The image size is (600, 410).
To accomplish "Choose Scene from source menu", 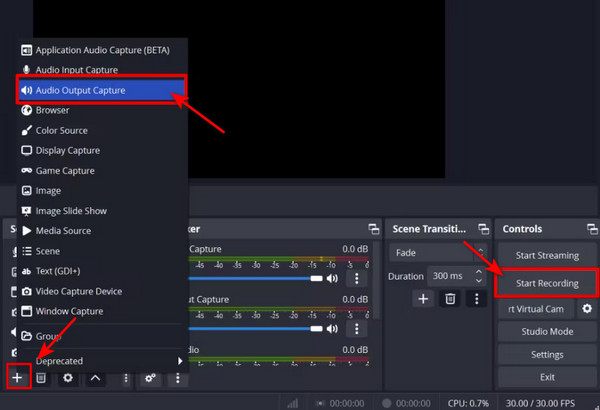I will click(x=103, y=251).
